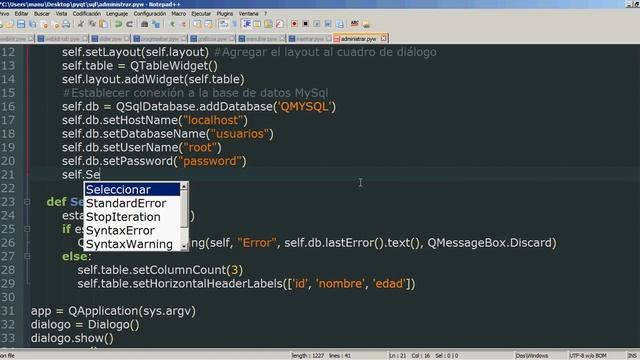Click the "length : 1227" status field
This screenshot has height=360, width=640.
coord(308,356)
